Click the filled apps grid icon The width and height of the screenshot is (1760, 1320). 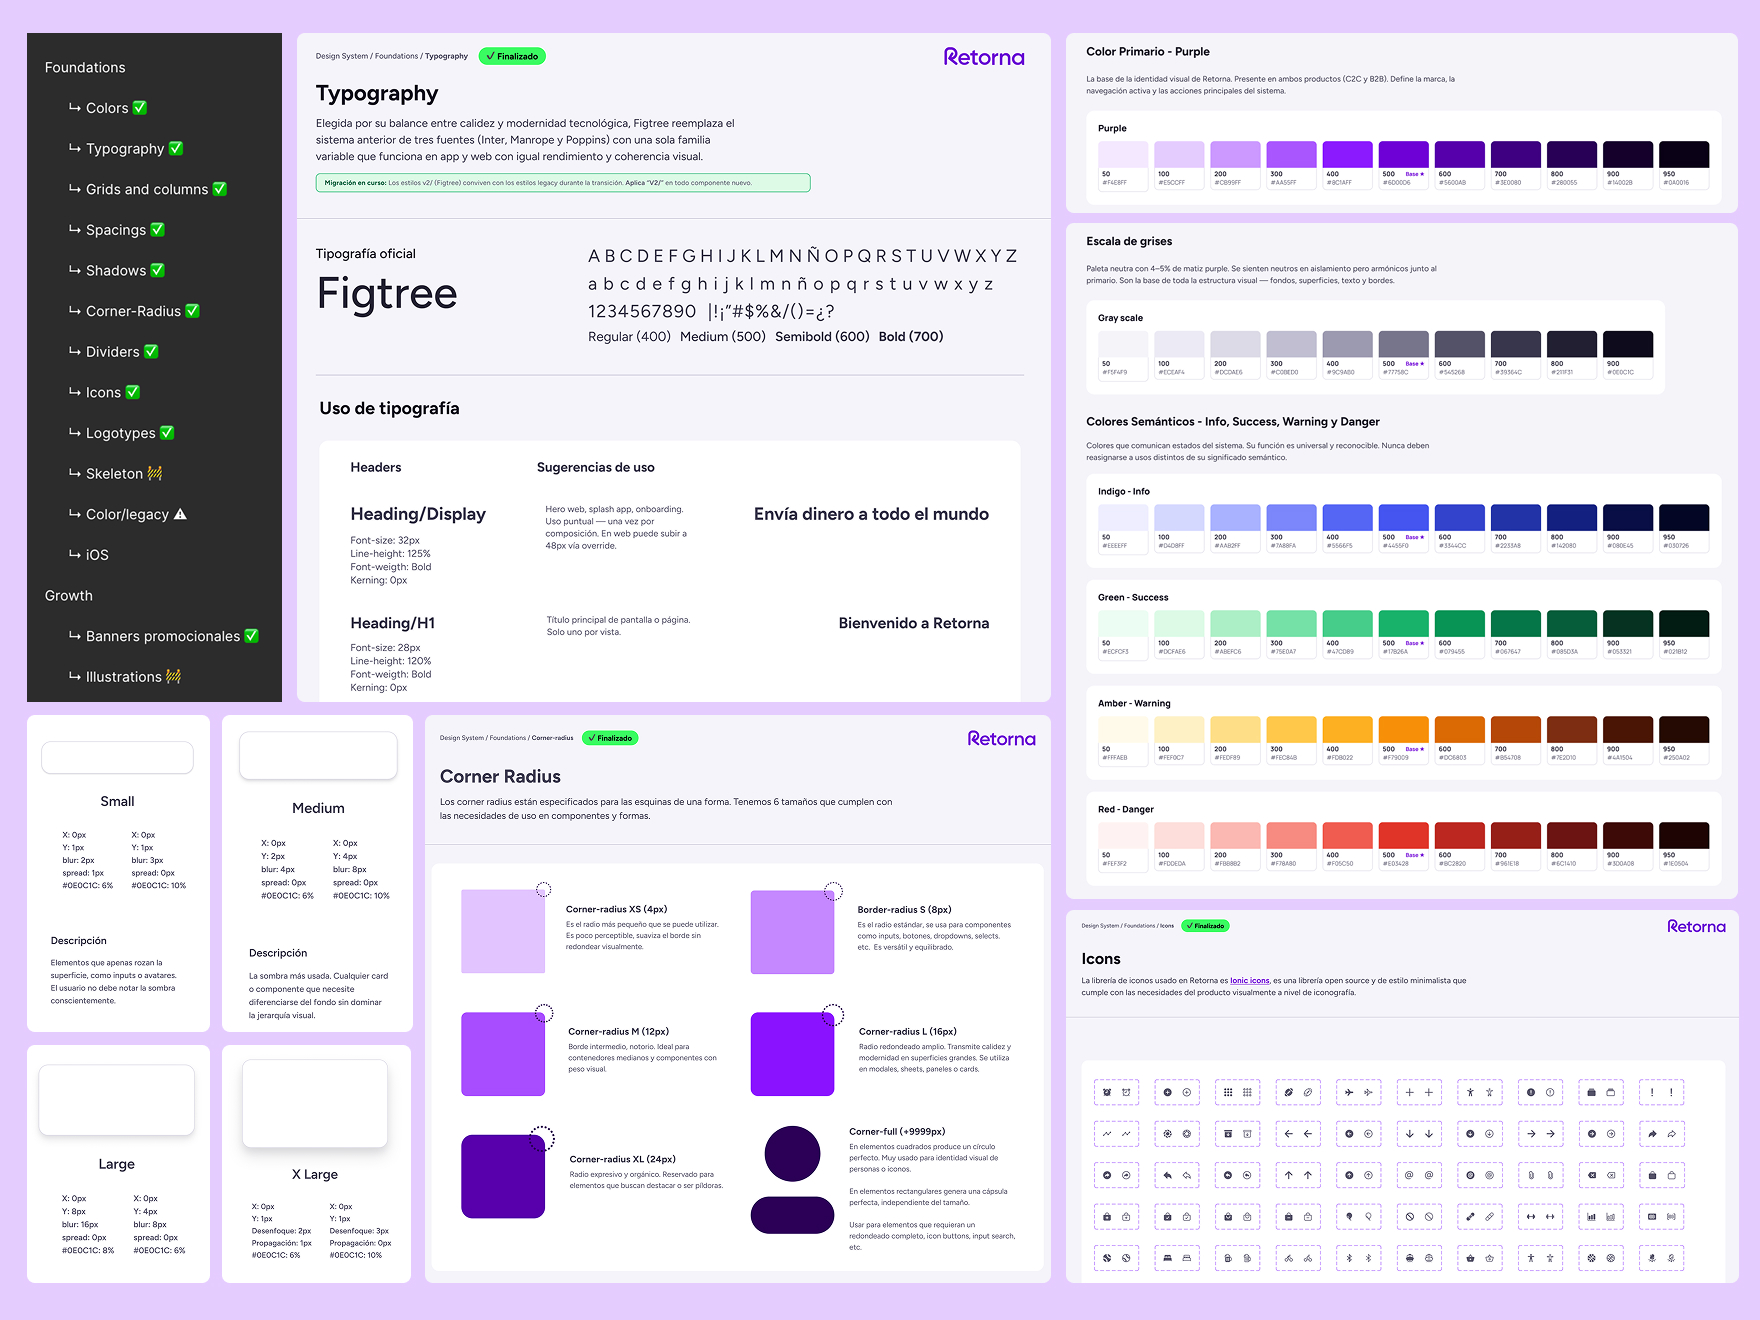click(1228, 1092)
